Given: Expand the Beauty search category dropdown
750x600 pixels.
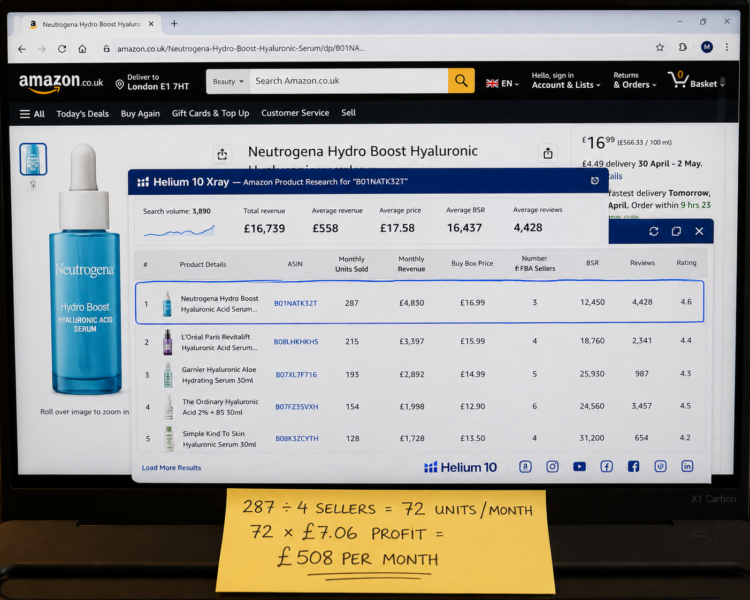Looking at the screenshot, I should [x=228, y=81].
